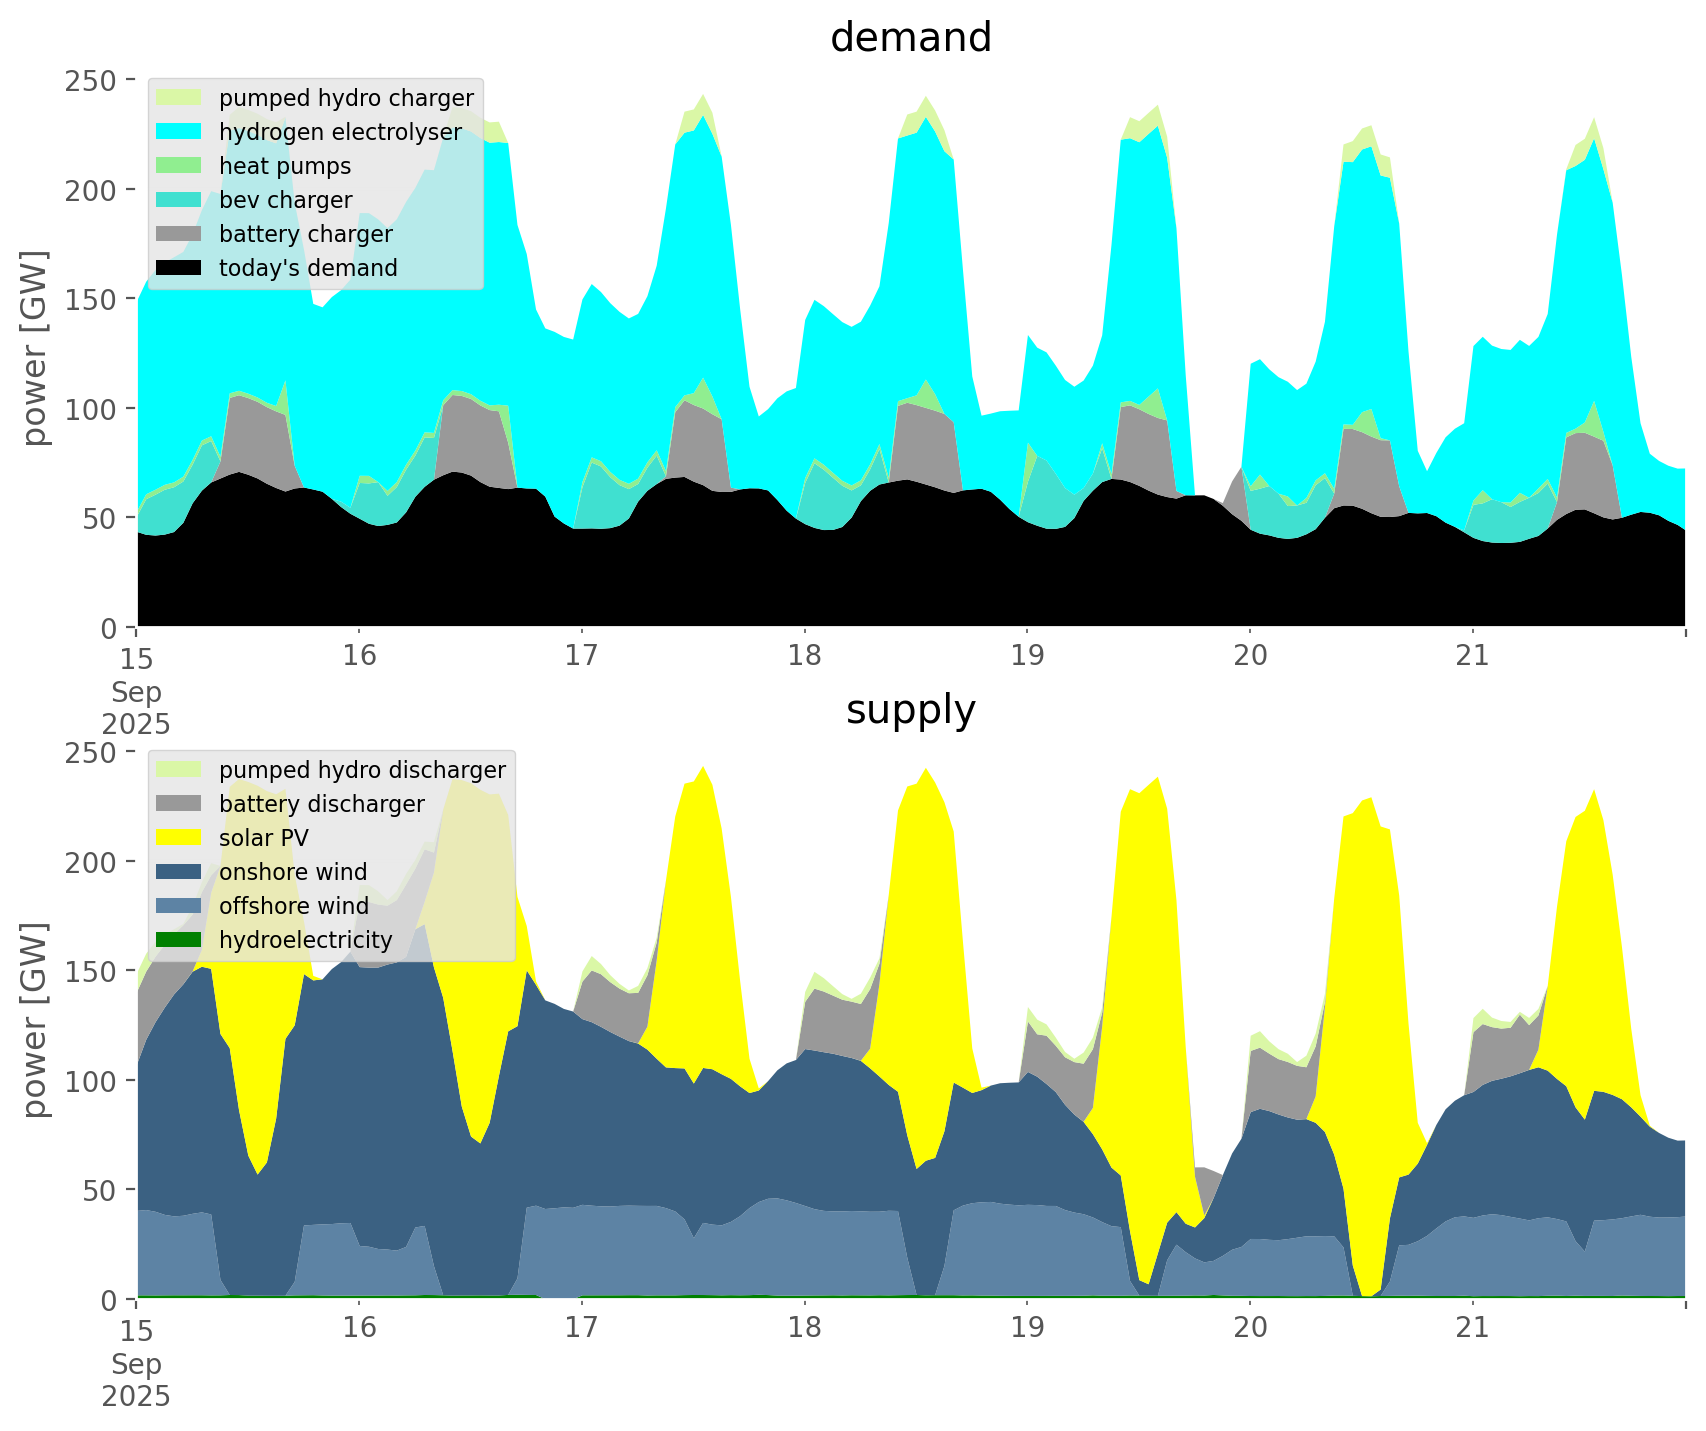Click the heat pumps legend color box
Viewport: 1706px width, 1431px height.
coord(180,166)
